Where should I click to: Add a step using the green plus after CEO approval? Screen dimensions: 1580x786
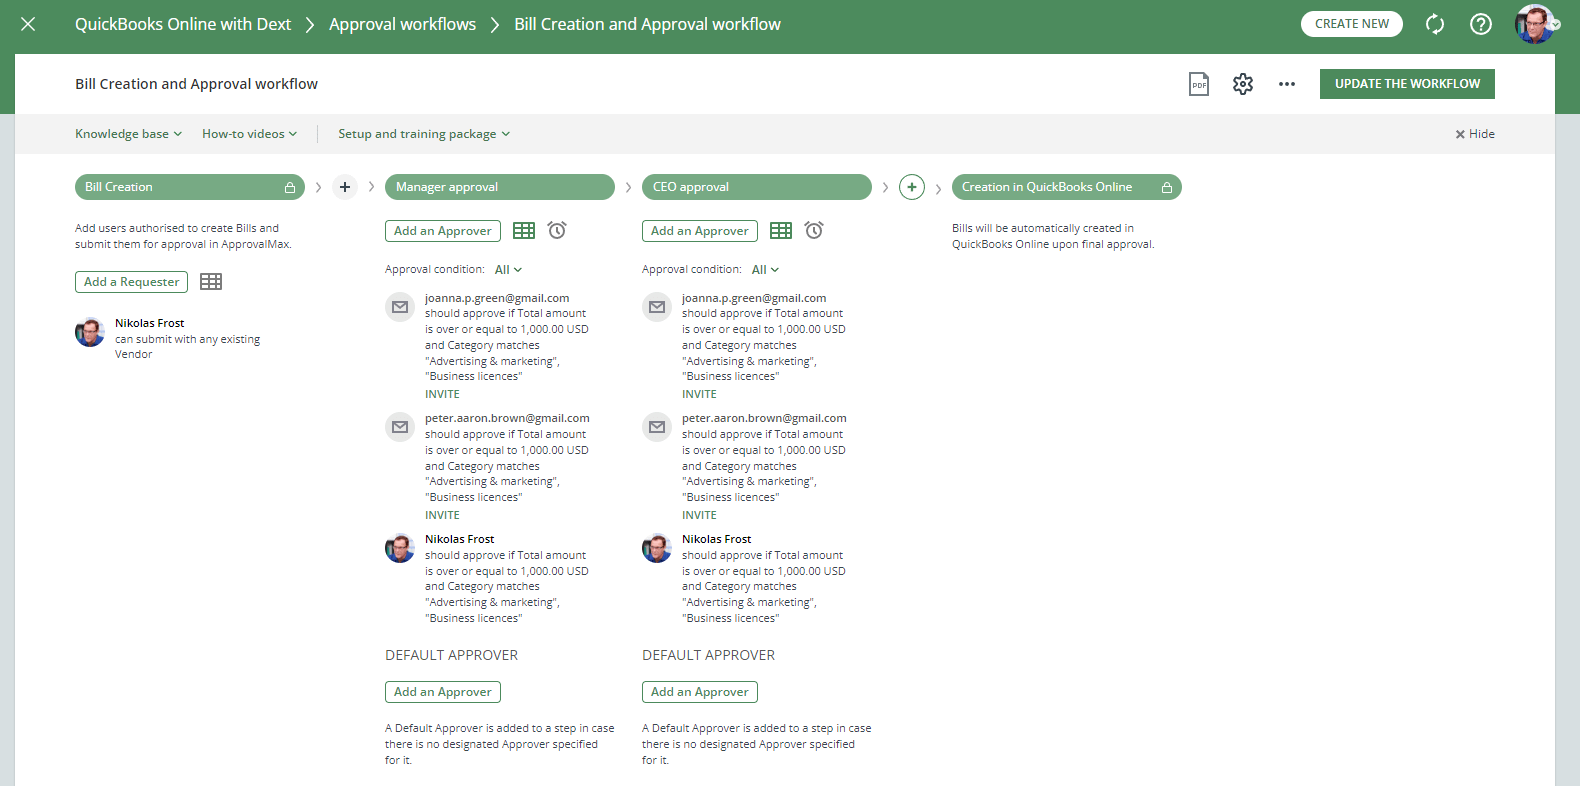pos(912,187)
